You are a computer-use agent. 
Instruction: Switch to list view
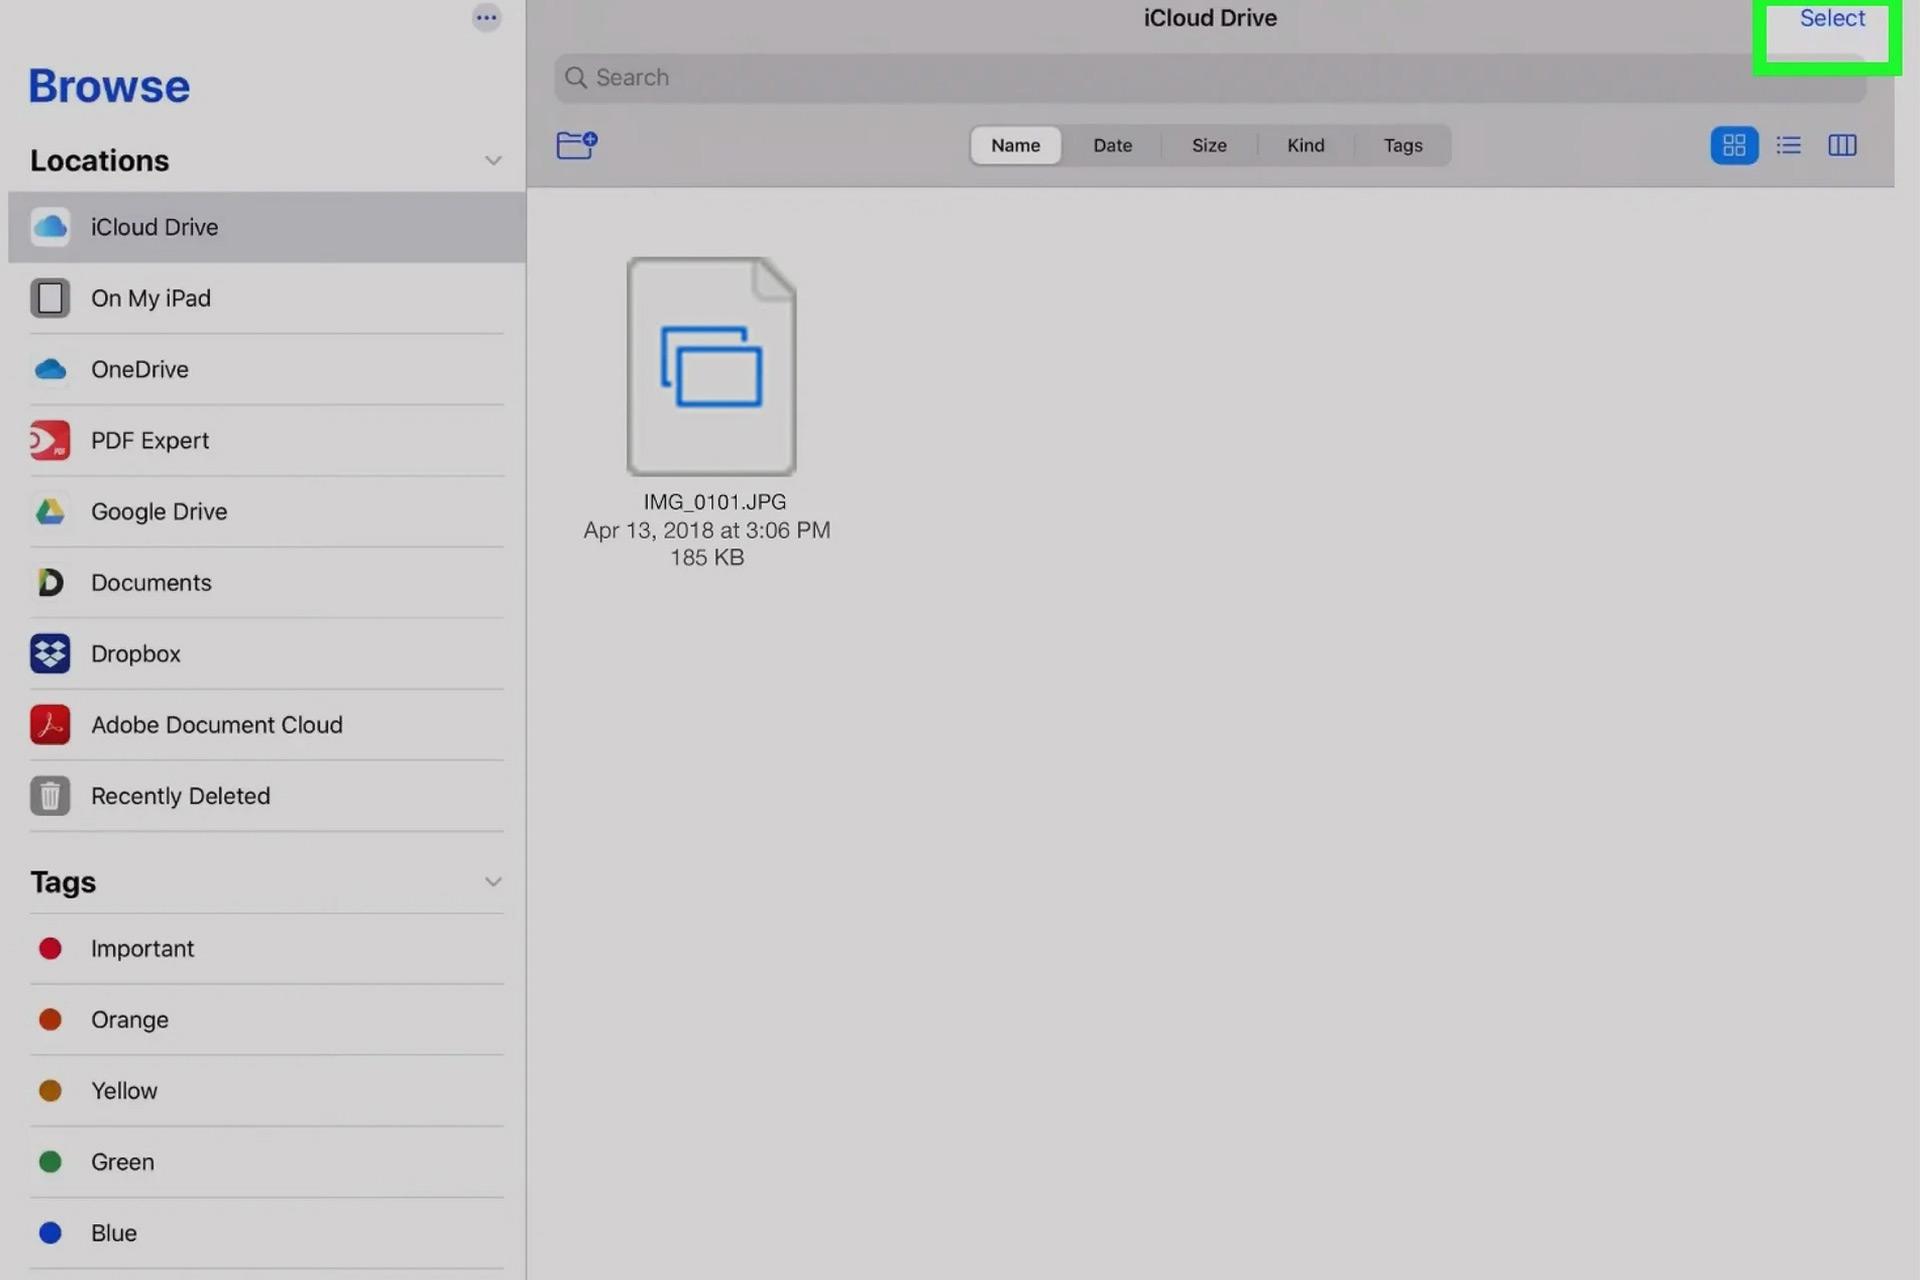[1788, 146]
